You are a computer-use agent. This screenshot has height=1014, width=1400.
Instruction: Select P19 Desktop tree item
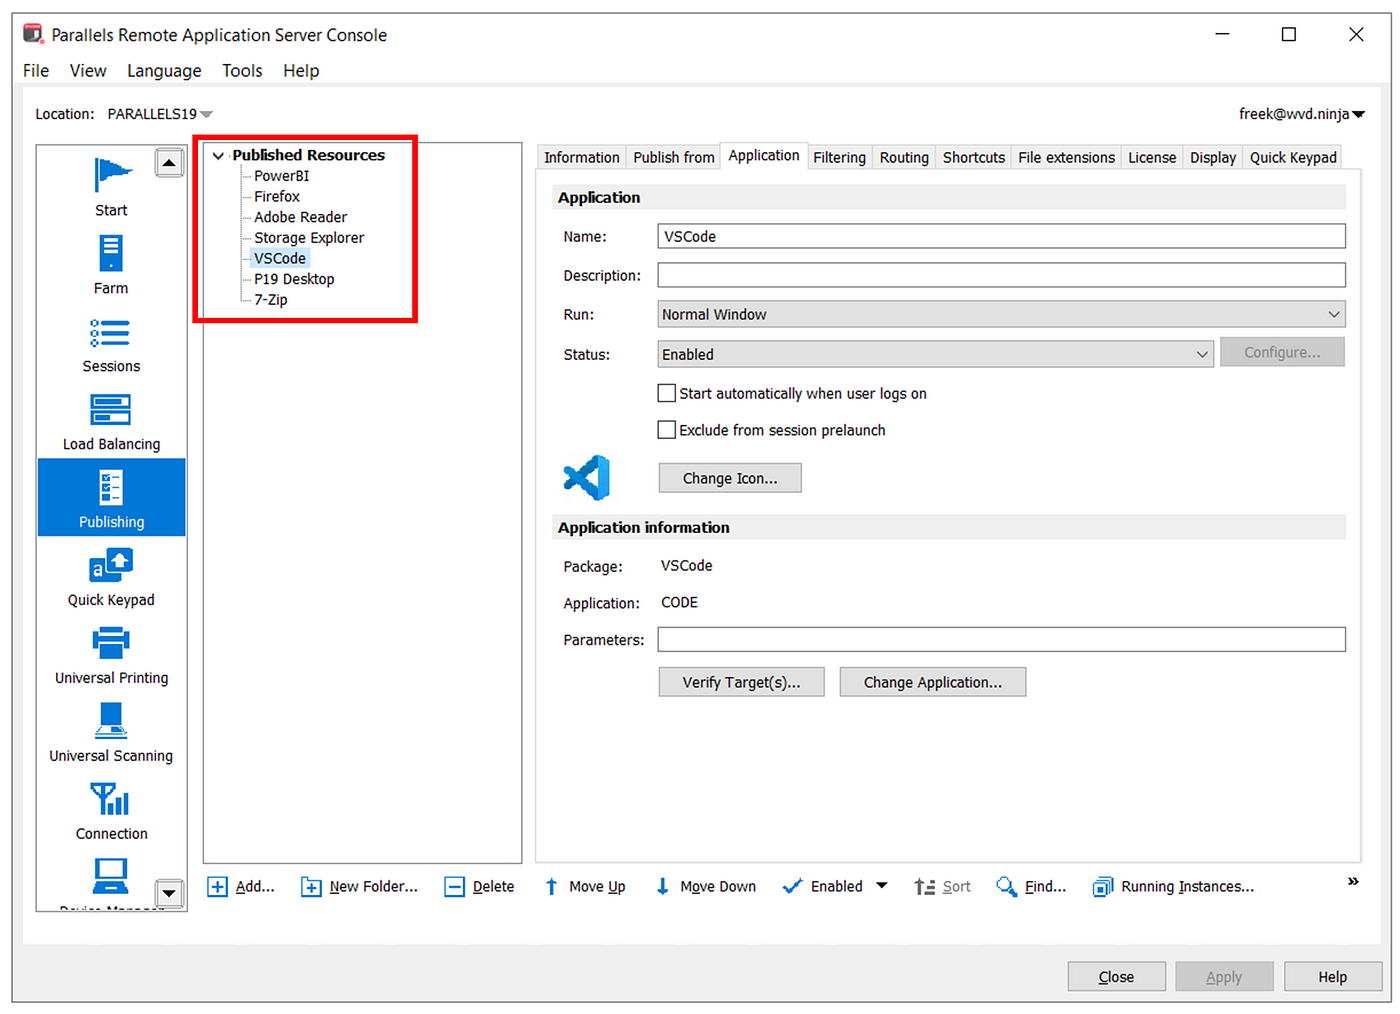[x=294, y=279]
